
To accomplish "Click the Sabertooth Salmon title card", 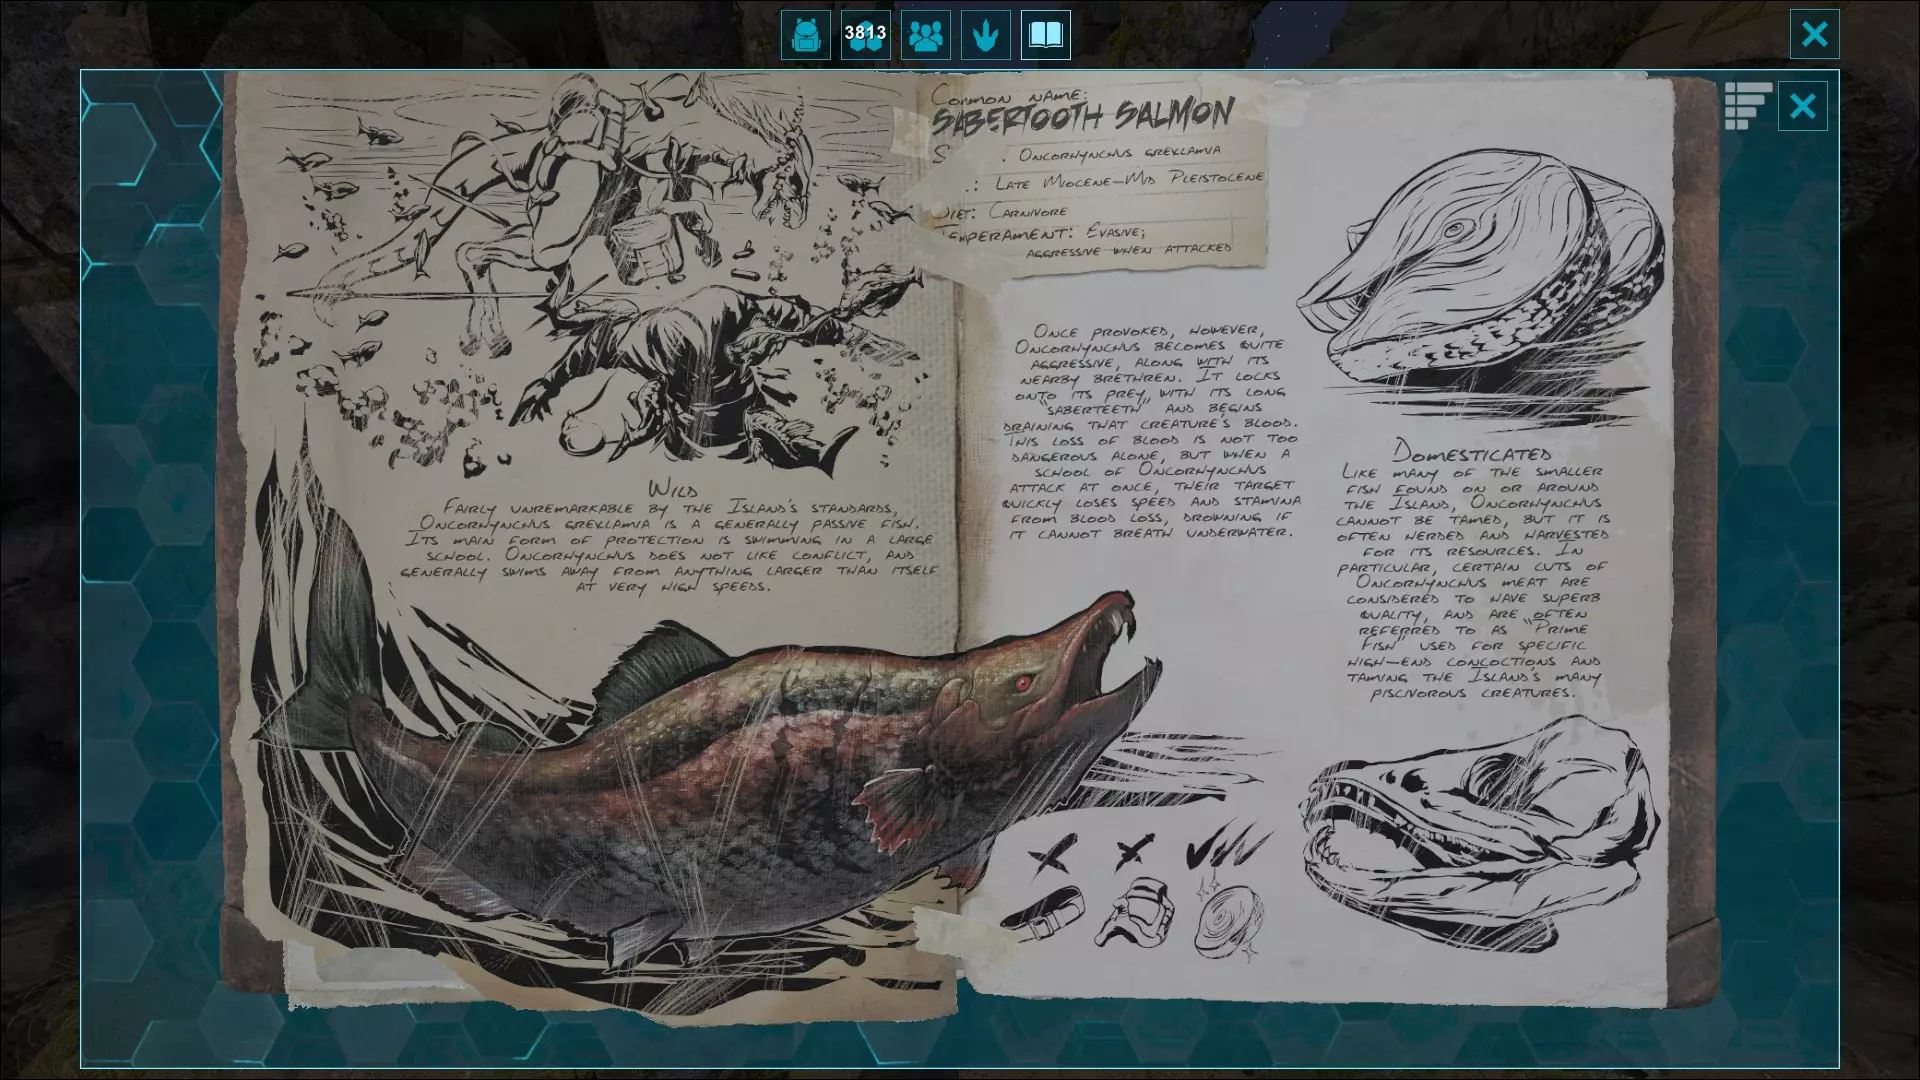I will pyautogui.click(x=1083, y=115).
